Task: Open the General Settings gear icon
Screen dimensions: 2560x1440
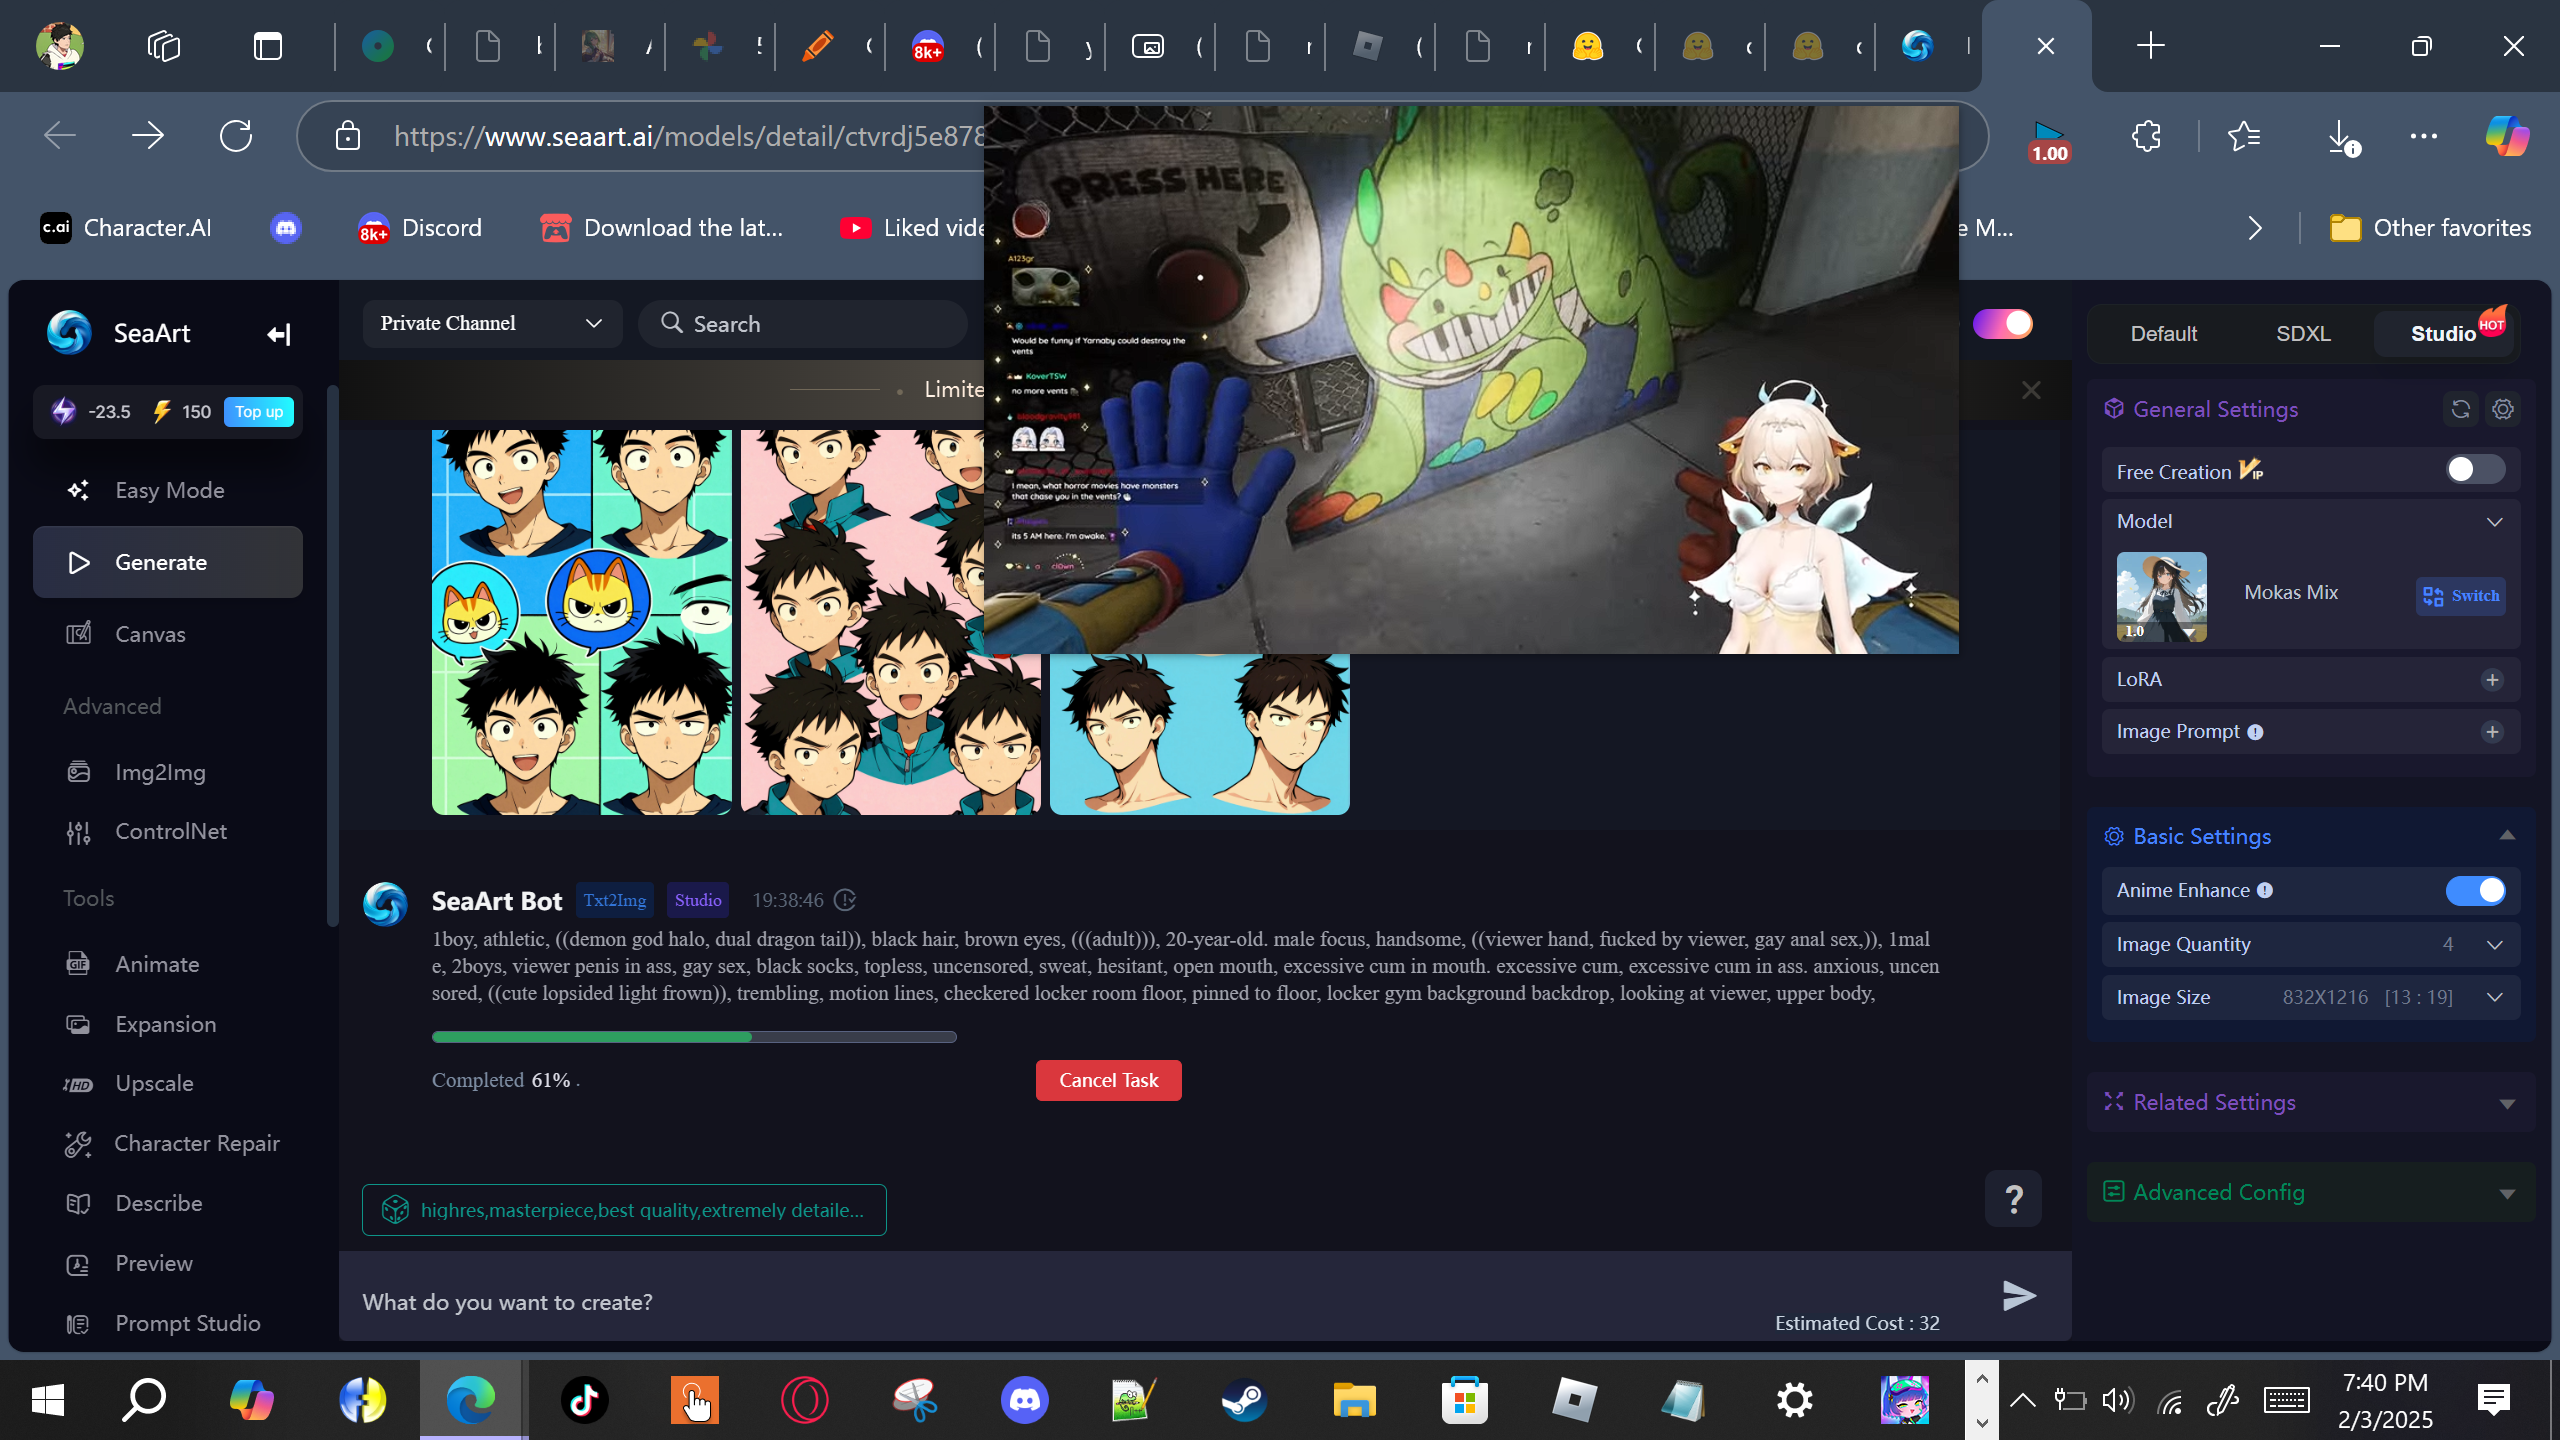Action: (2503, 409)
